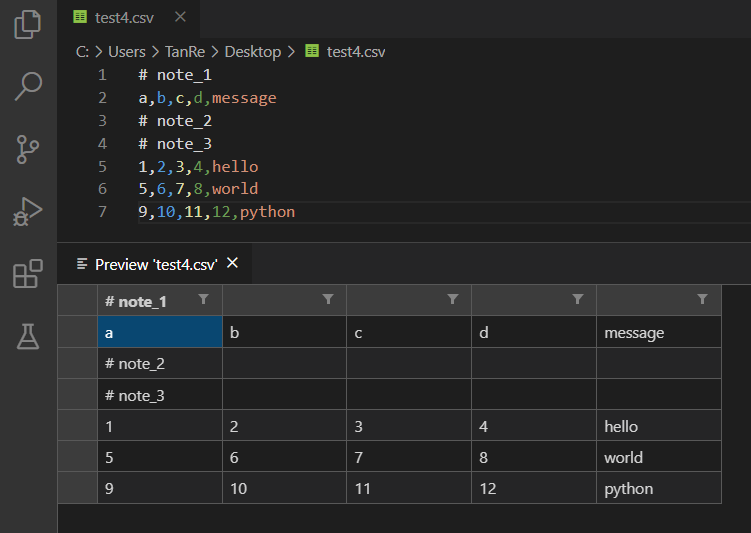Screen dimensions: 751x533
Task: Close the test4.csv editor tab
Action: (180, 17)
